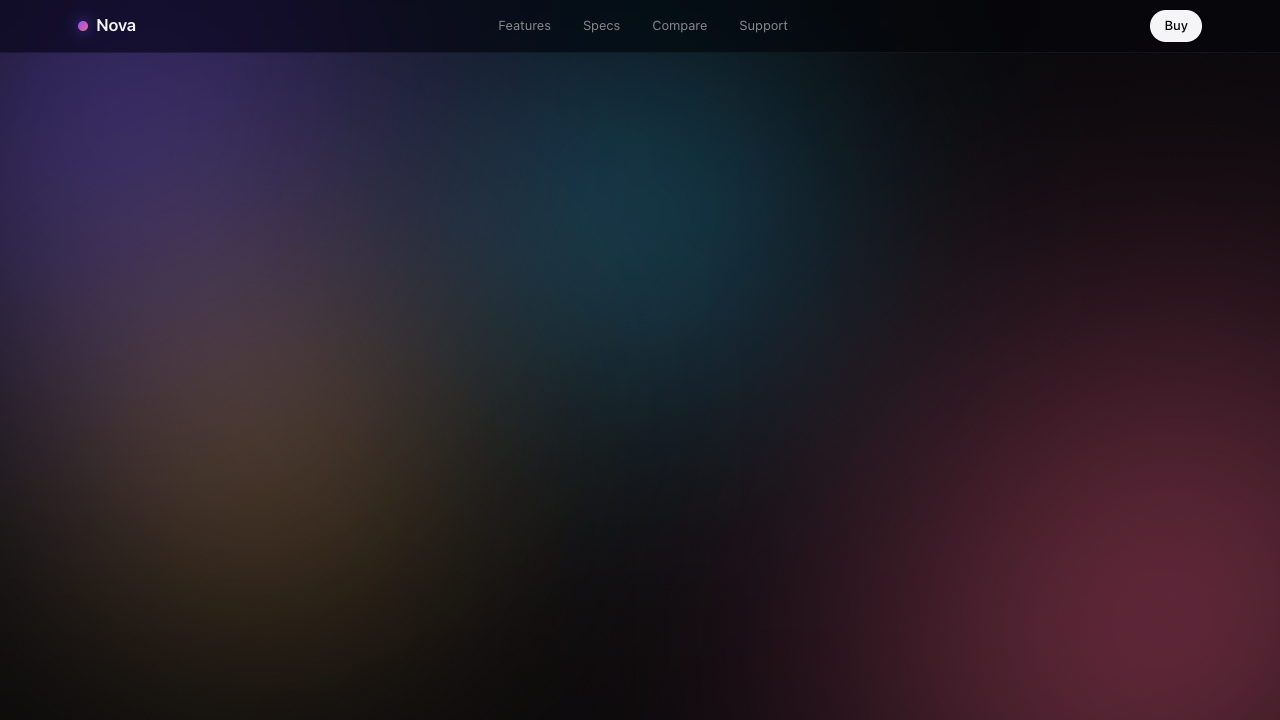Click the Nova logo in the header

pyautogui.click(x=107, y=26)
